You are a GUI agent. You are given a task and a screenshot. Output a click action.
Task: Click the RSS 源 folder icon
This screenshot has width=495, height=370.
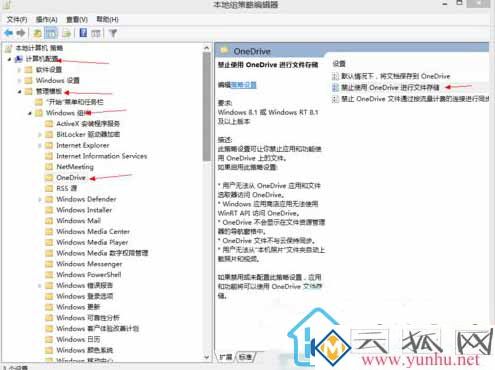[49, 188]
